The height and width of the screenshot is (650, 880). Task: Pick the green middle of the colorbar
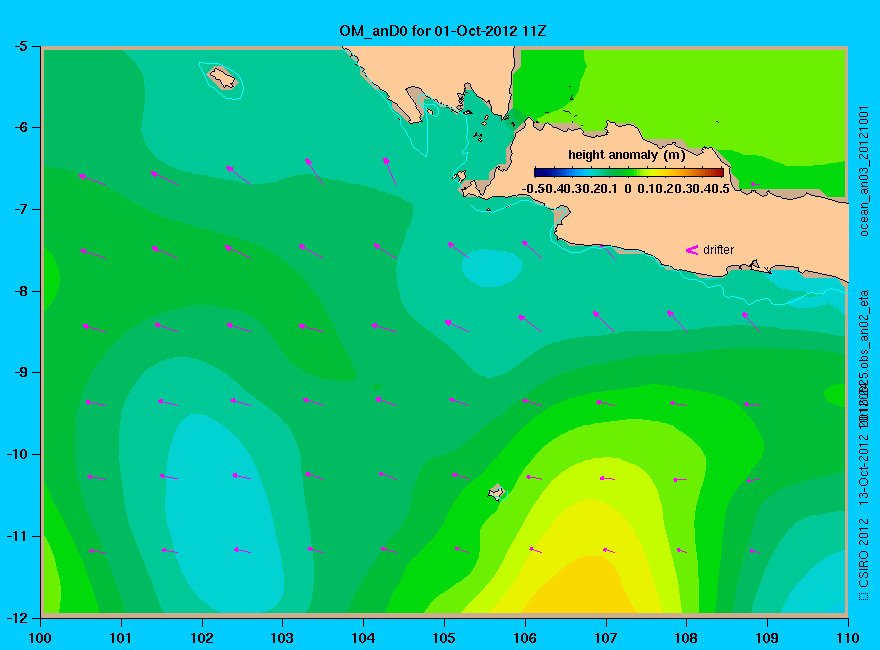pos(629,172)
